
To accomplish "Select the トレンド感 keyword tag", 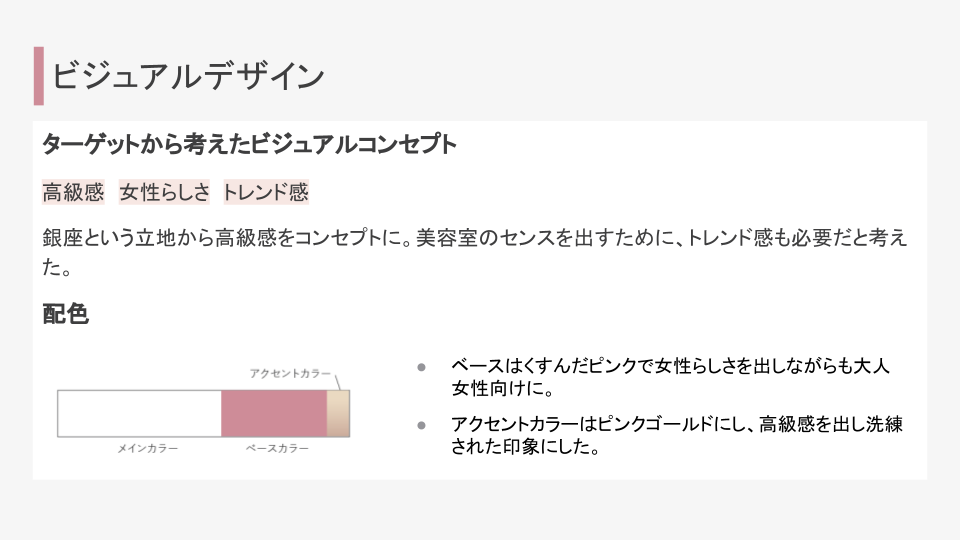I will point(266,192).
